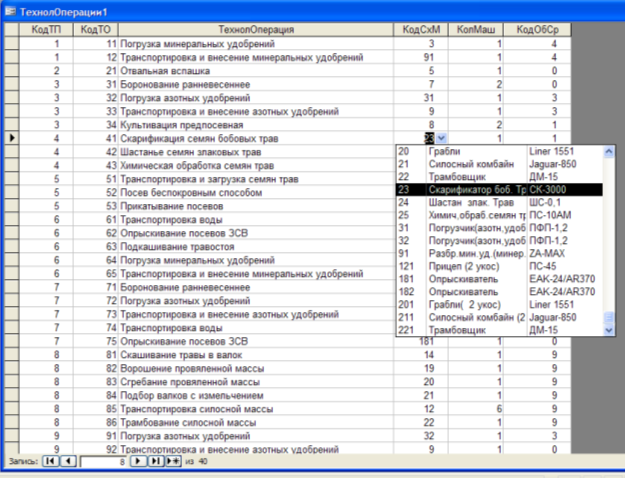This screenshot has height=478, width=625.
Task: Click cell Боронование ранневесеннее row 31
Action: [256, 85]
